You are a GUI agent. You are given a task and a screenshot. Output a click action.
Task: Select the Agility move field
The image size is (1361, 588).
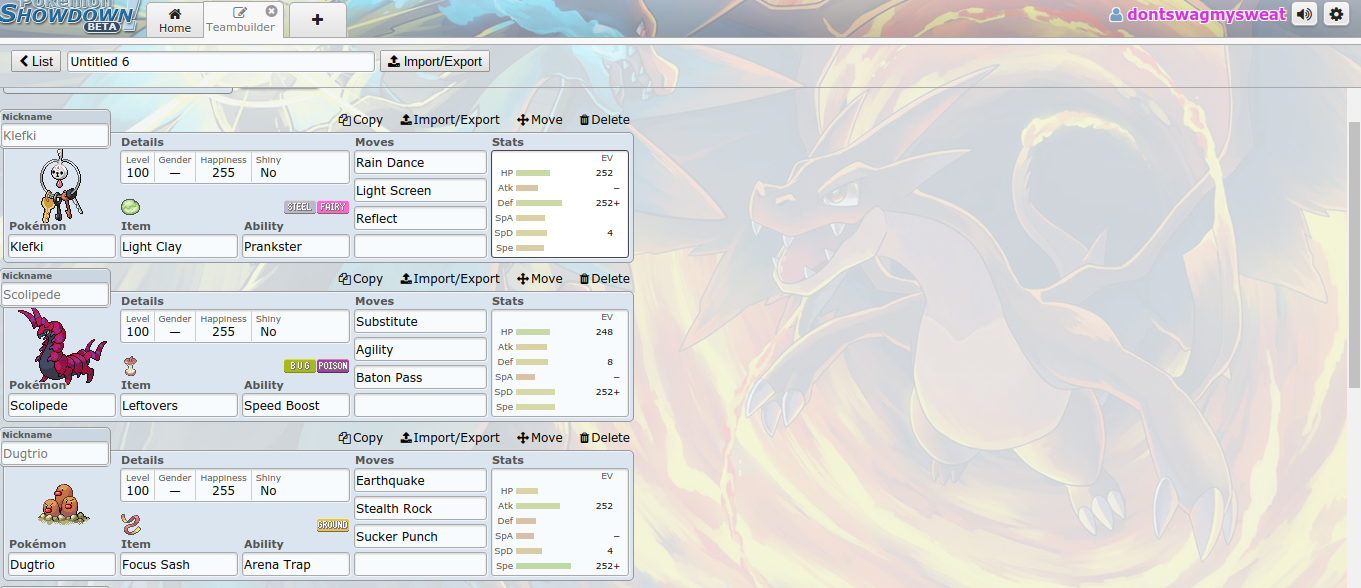pyautogui.click(x=420, y=349)
